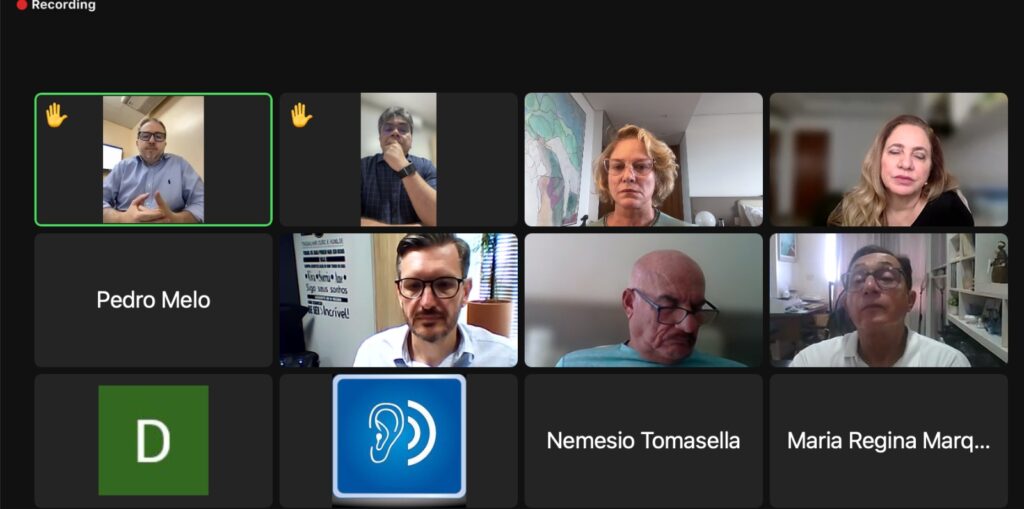Select the blue ear-with-sound-waves profile icon

click(399, 436)
